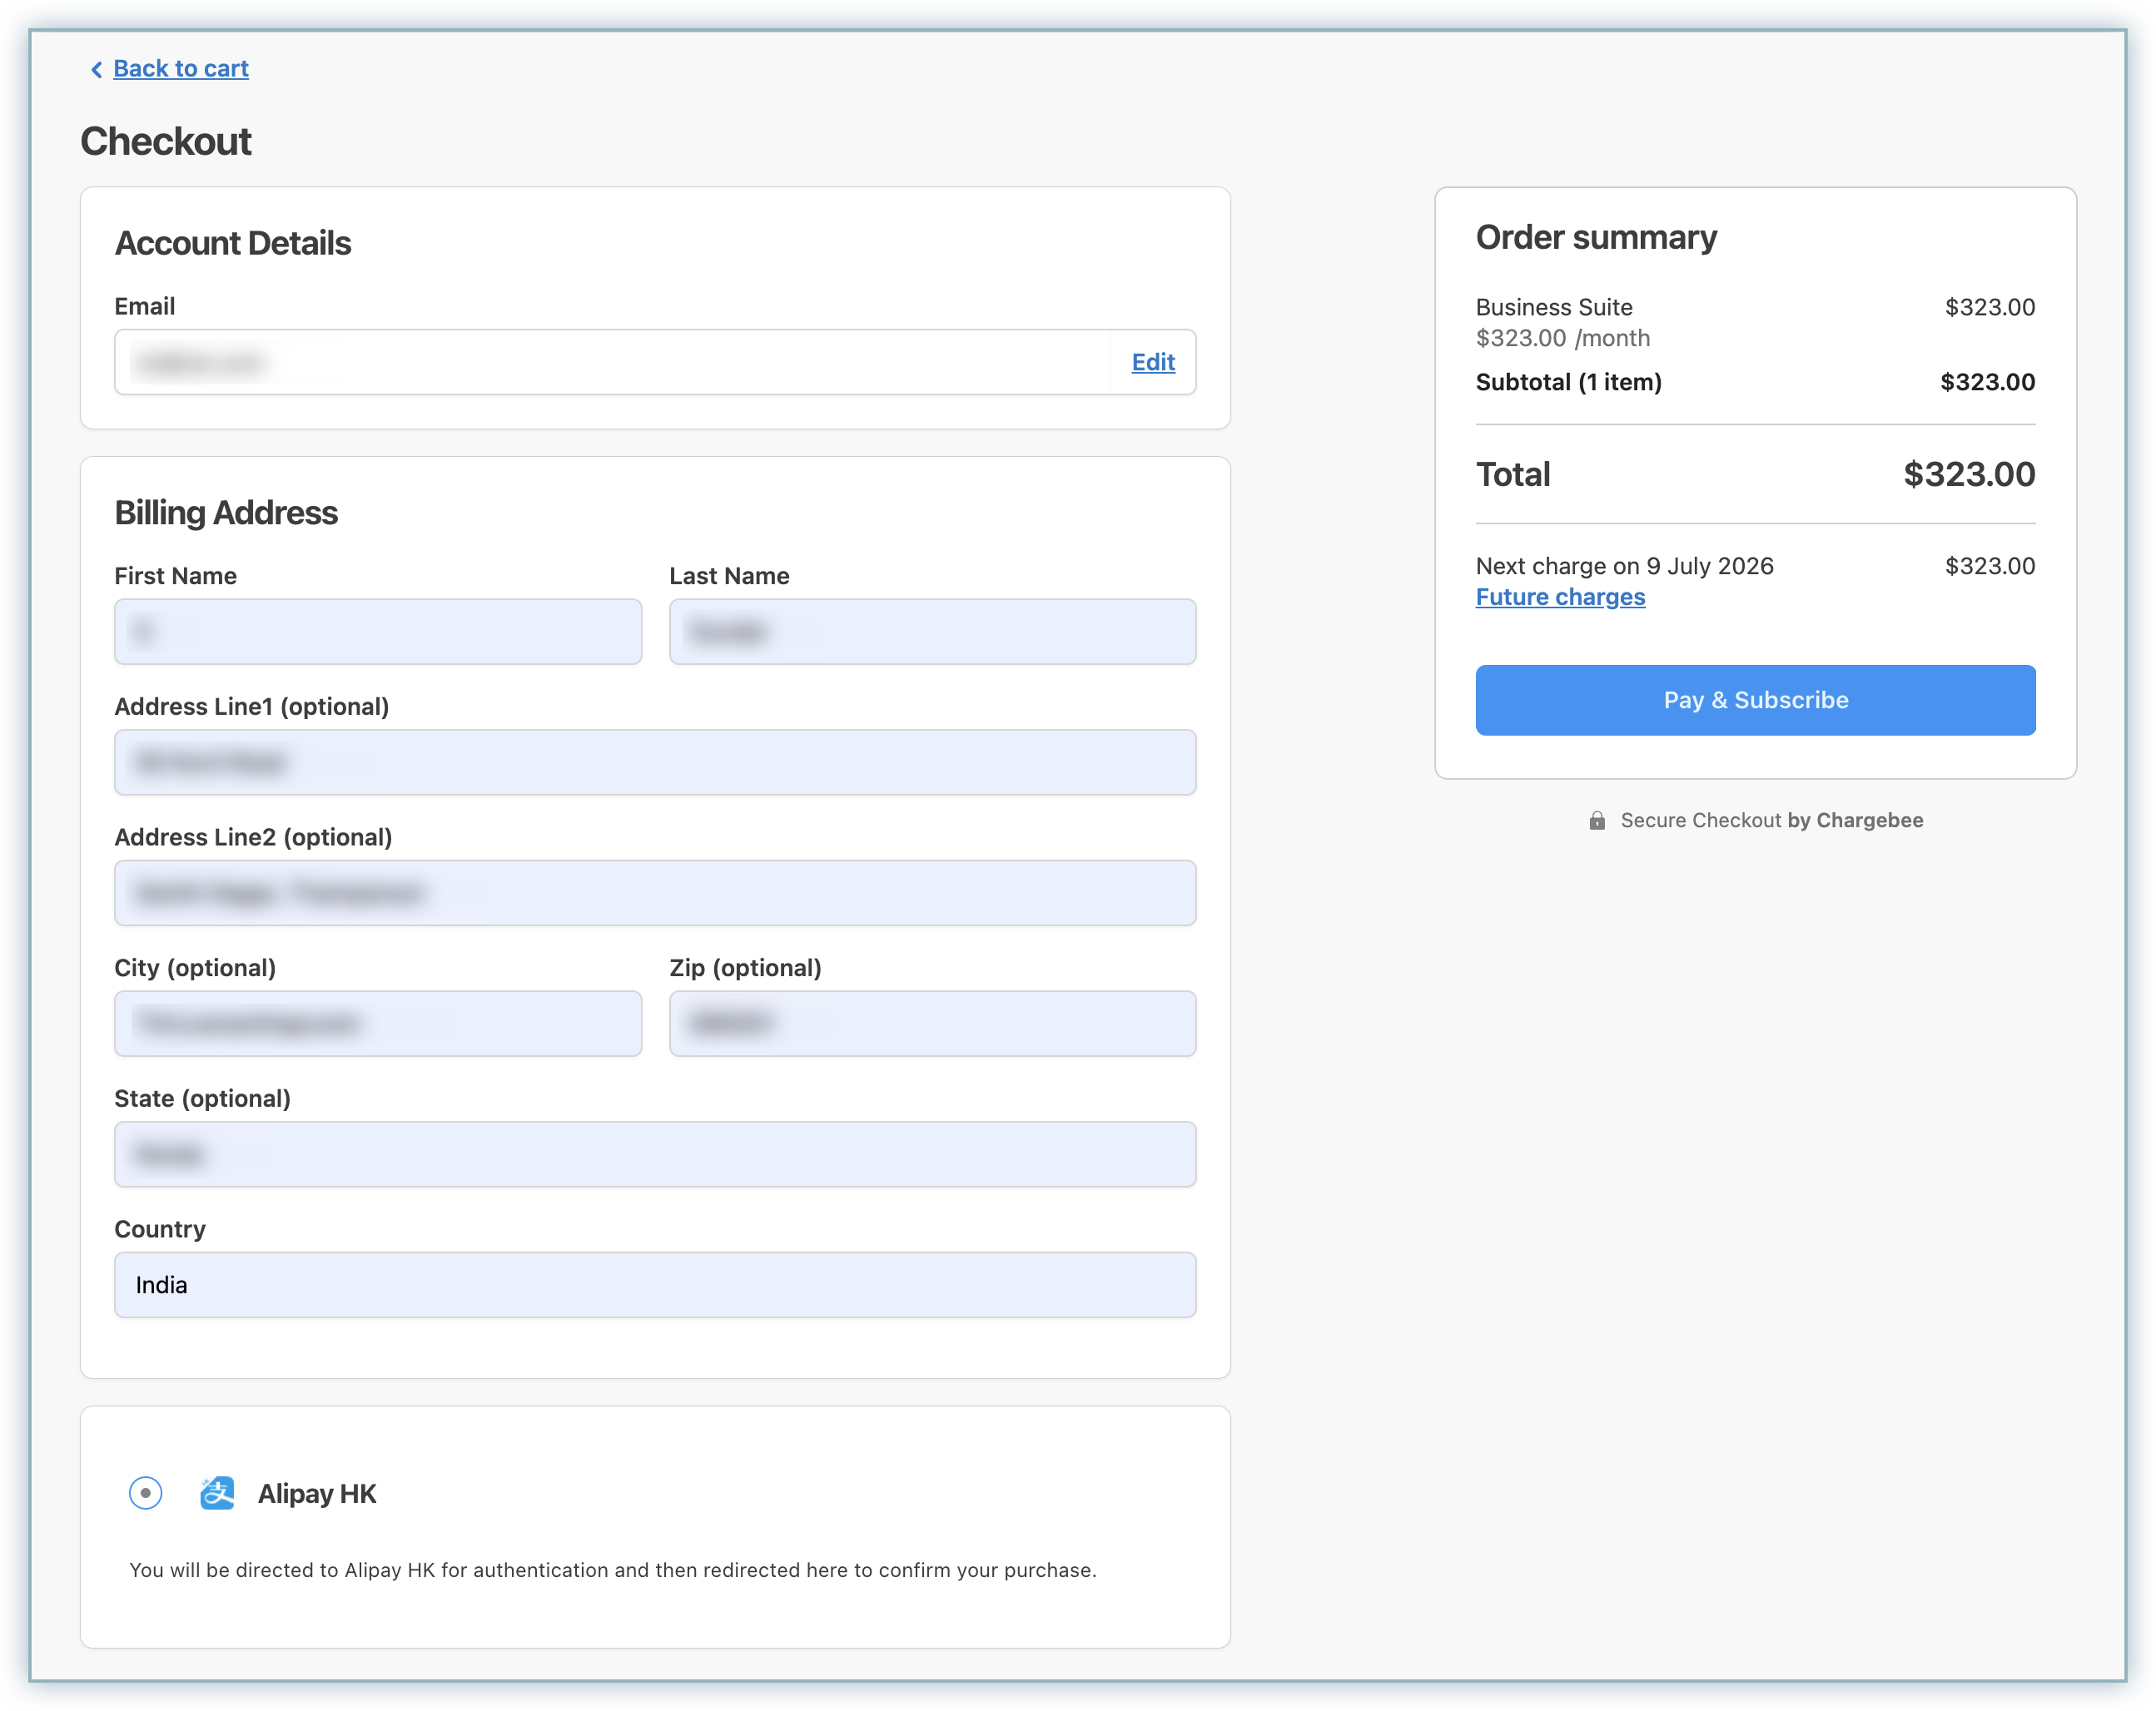This screenshot has width=2156, height=1711.
Task: Open the Country field showing India
Action: tap(655, 1285)
